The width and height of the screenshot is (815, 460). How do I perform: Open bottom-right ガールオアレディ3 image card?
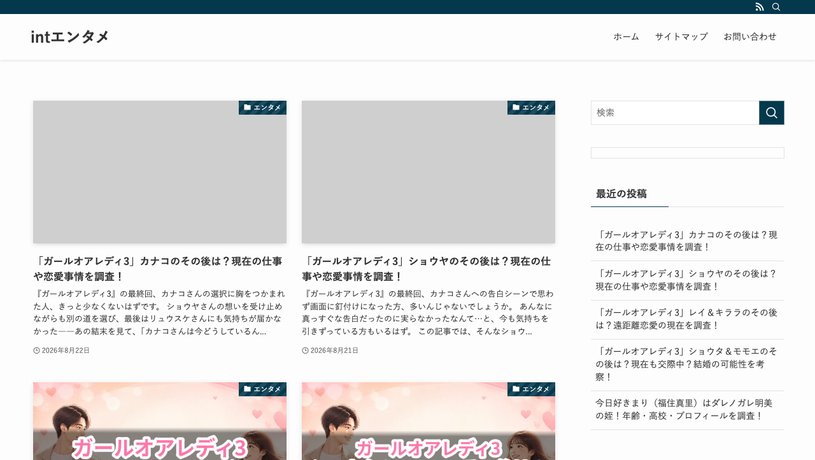click(x=428, y=422)
